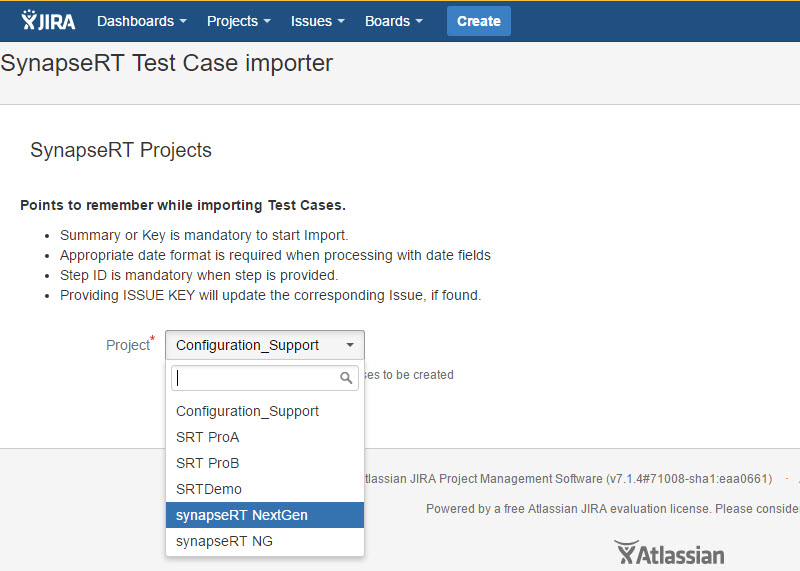Select SRTDemo from the project list
Viewport: 800px width, 571px height.
[x=209, y=489]
